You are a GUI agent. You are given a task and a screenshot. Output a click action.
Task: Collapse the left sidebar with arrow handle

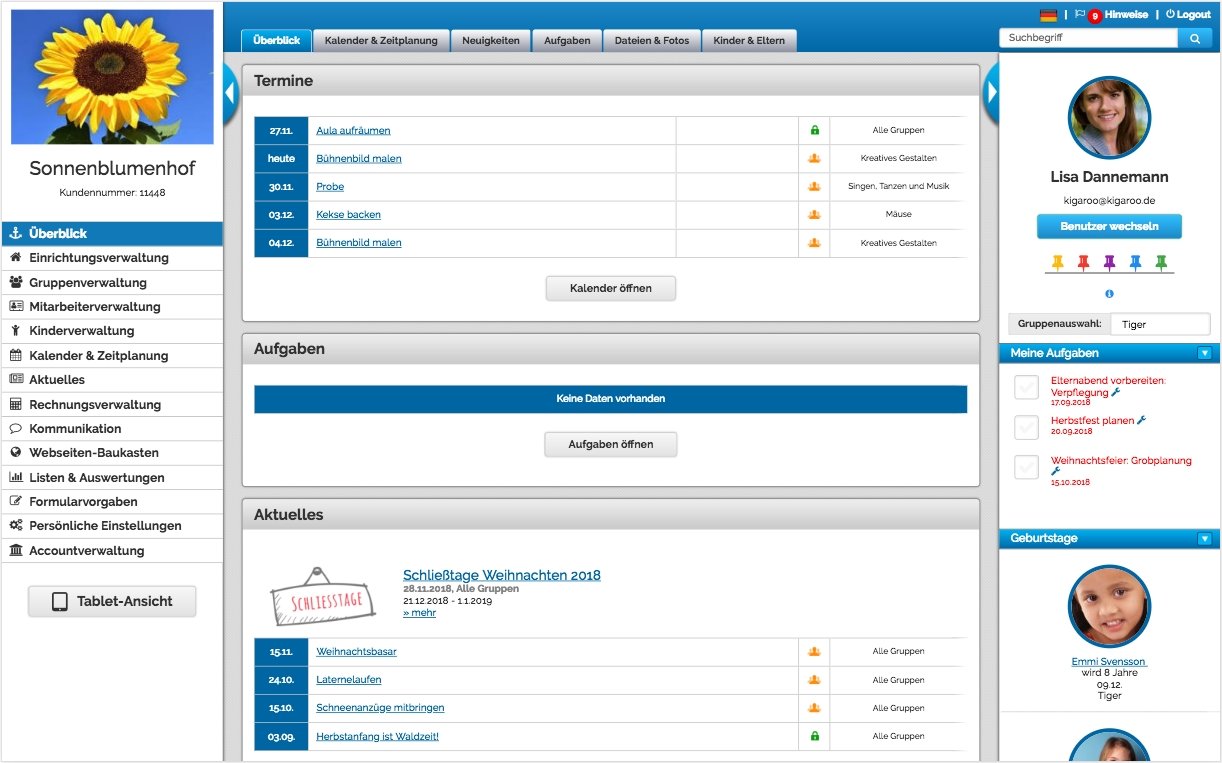click(x=230, y=93)
